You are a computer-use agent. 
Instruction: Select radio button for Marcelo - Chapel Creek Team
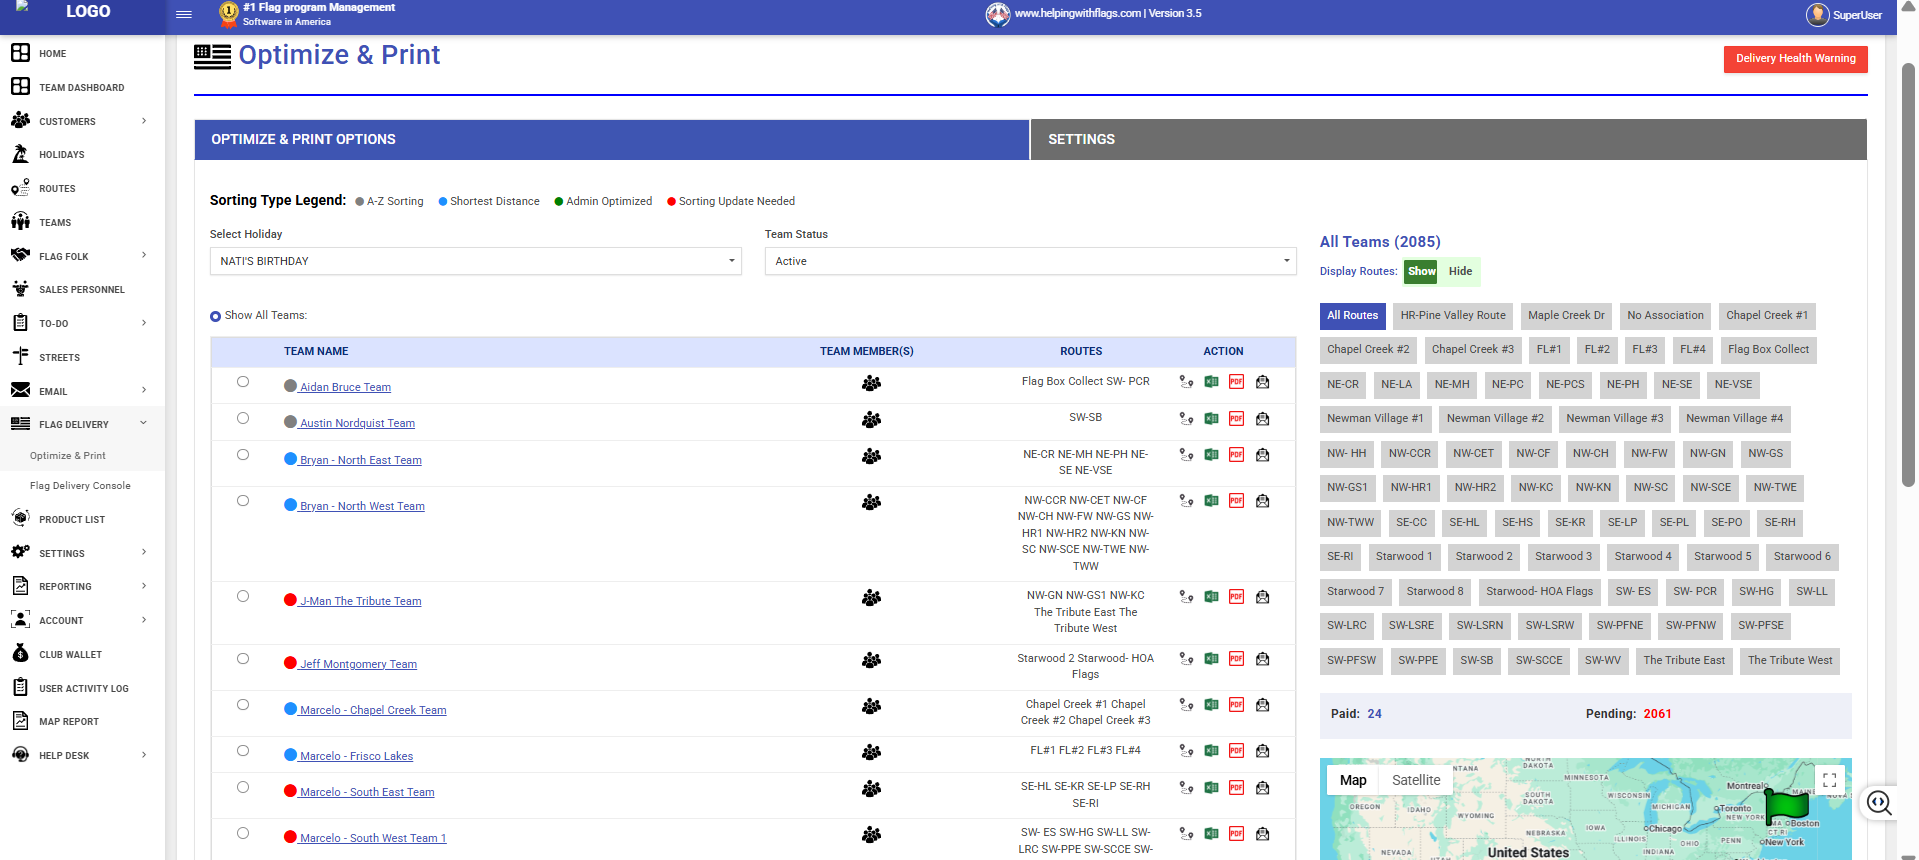243,705
